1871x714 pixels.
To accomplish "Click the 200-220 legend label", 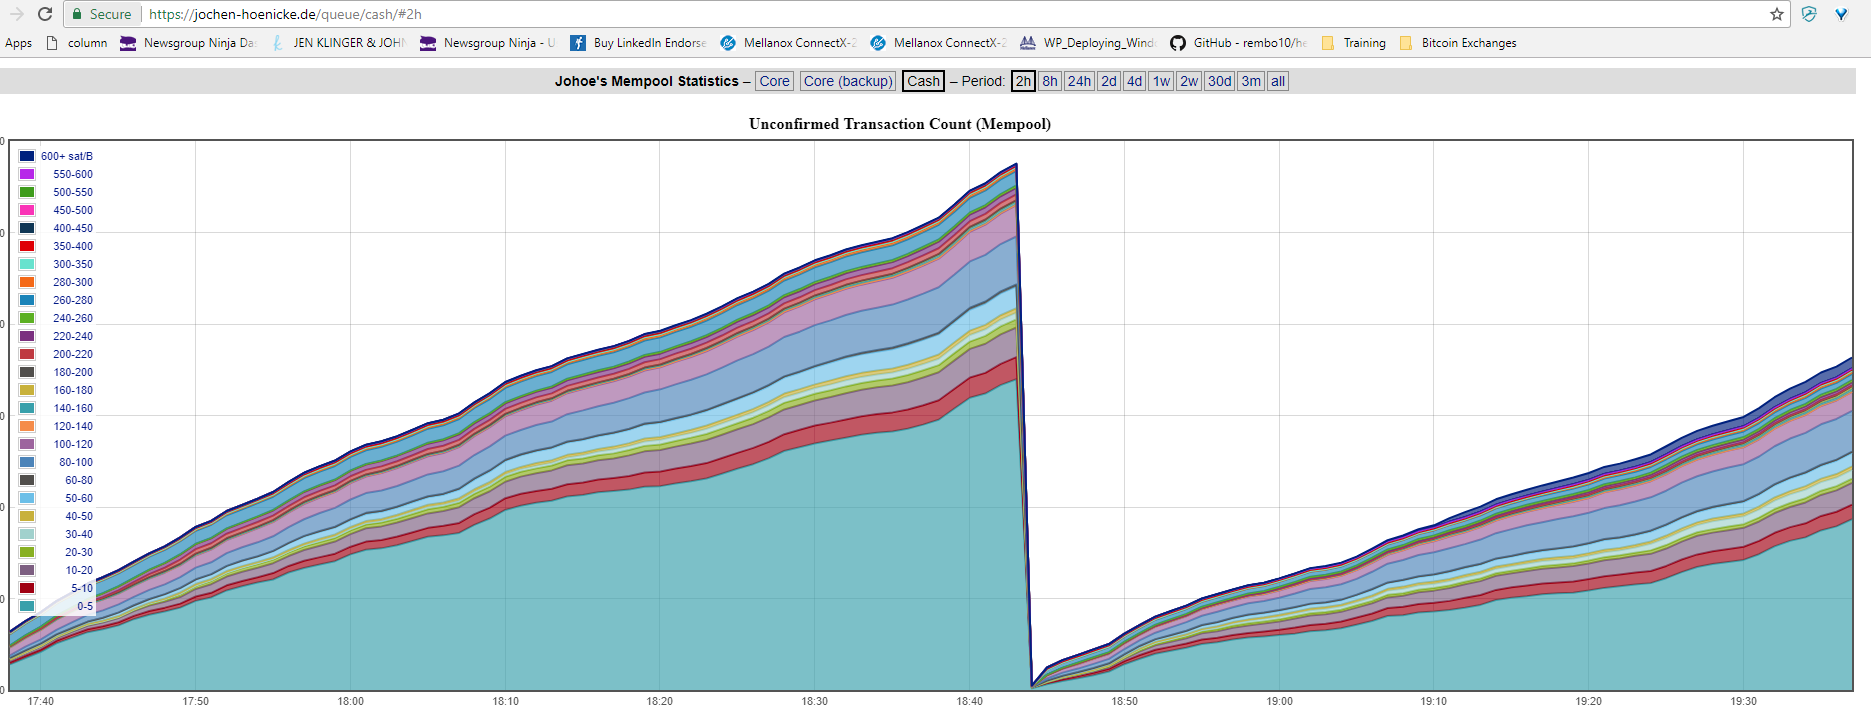I will pos(73,354).
